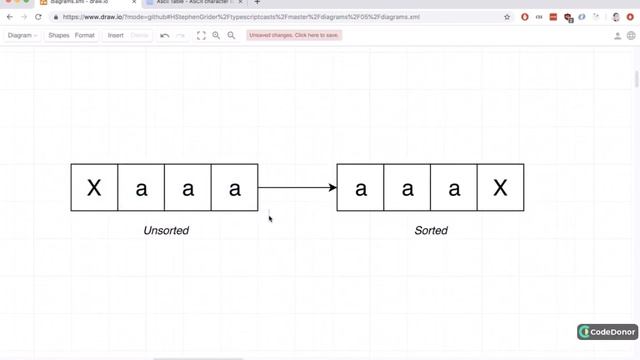Zoom in on the diagram canvas
Screen dimensions: 640x360
216,36
